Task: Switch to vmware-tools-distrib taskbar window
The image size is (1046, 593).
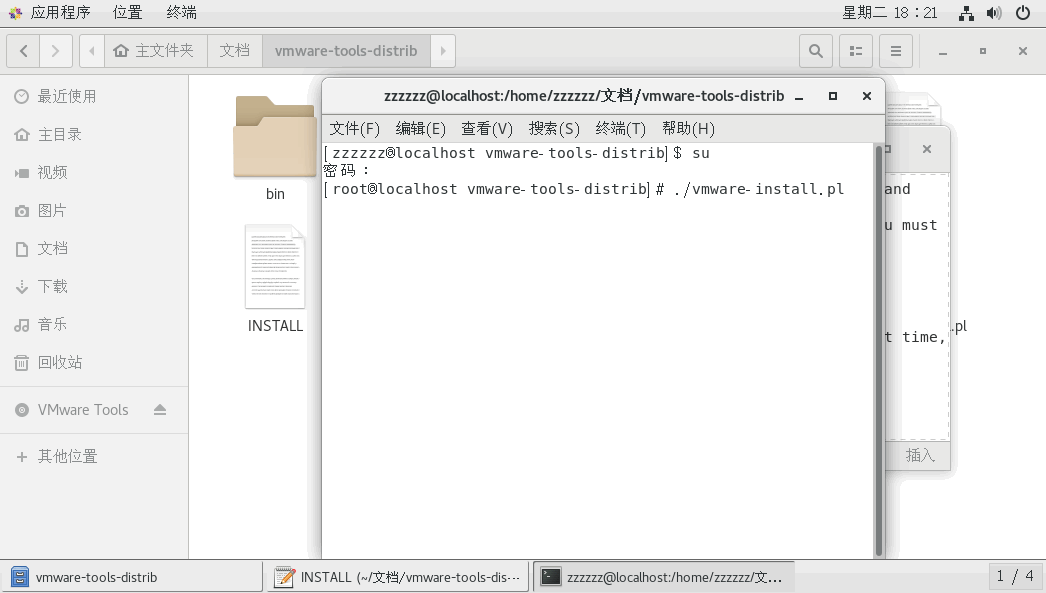Action: point(131,577)
